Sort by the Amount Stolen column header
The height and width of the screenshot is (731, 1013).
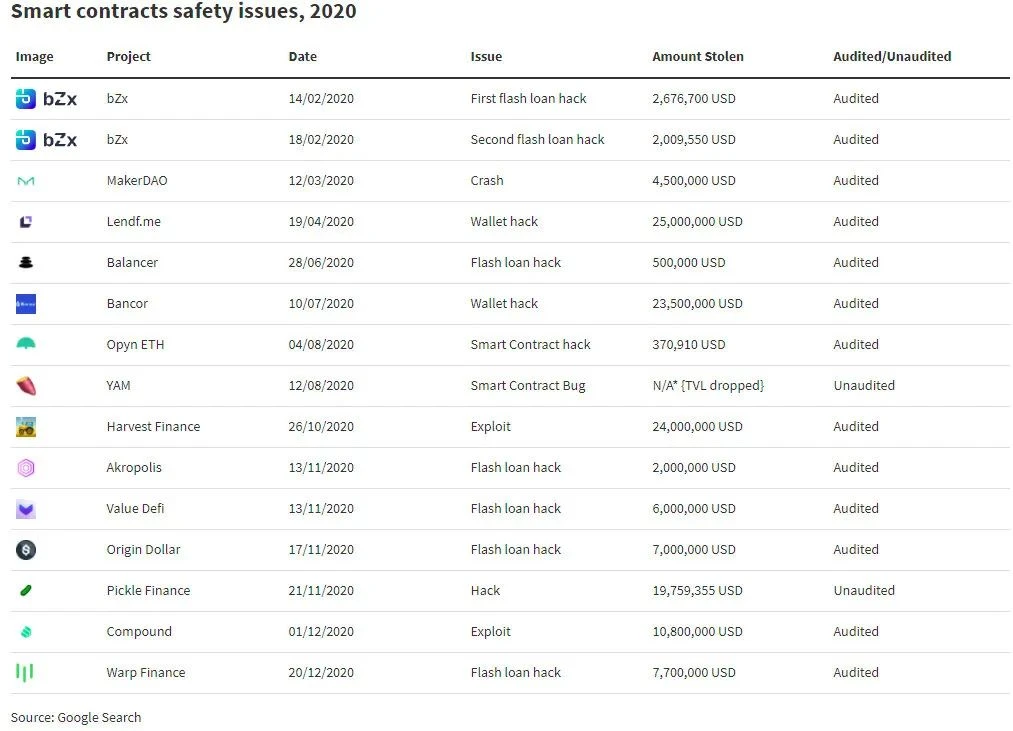click(x=698, y=57)
